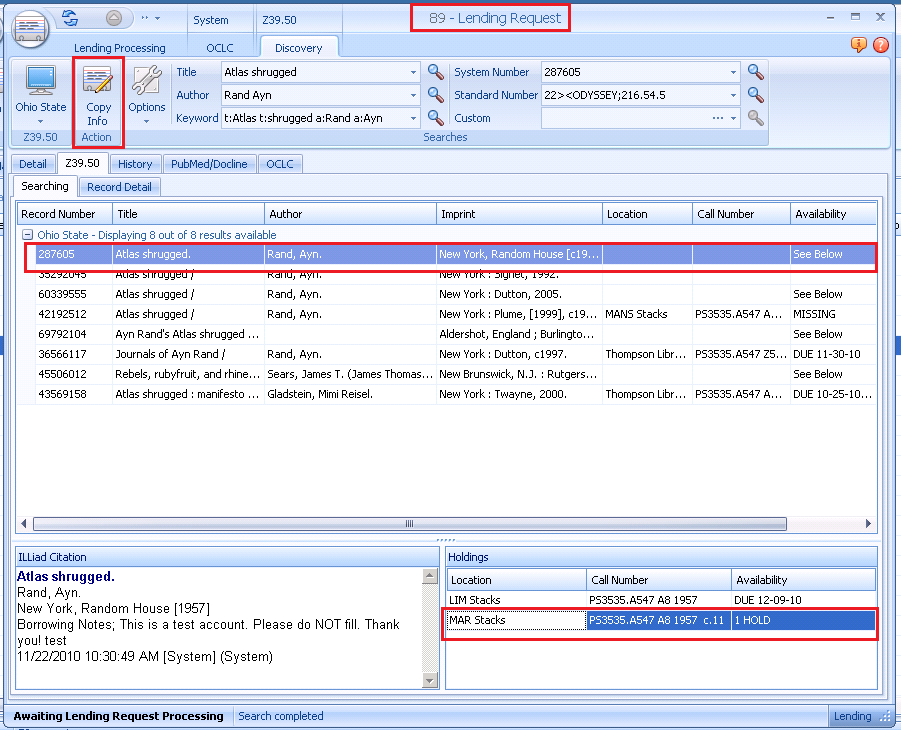Click the red help question mark icon
Image resolution: width=901 pixels, height=730 pixels.
tap(880, 45)
